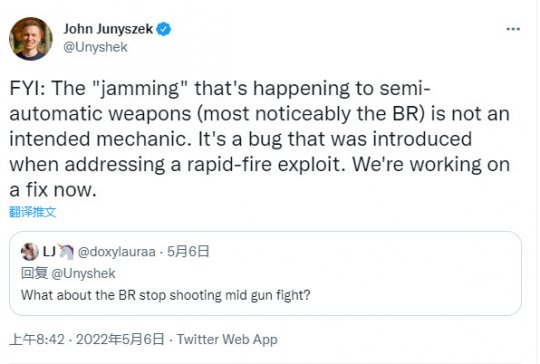Click the 上午8:42 · 2022年5月6日 timestamp
This screenshot has width=540, height=364.
click(87, 340)
